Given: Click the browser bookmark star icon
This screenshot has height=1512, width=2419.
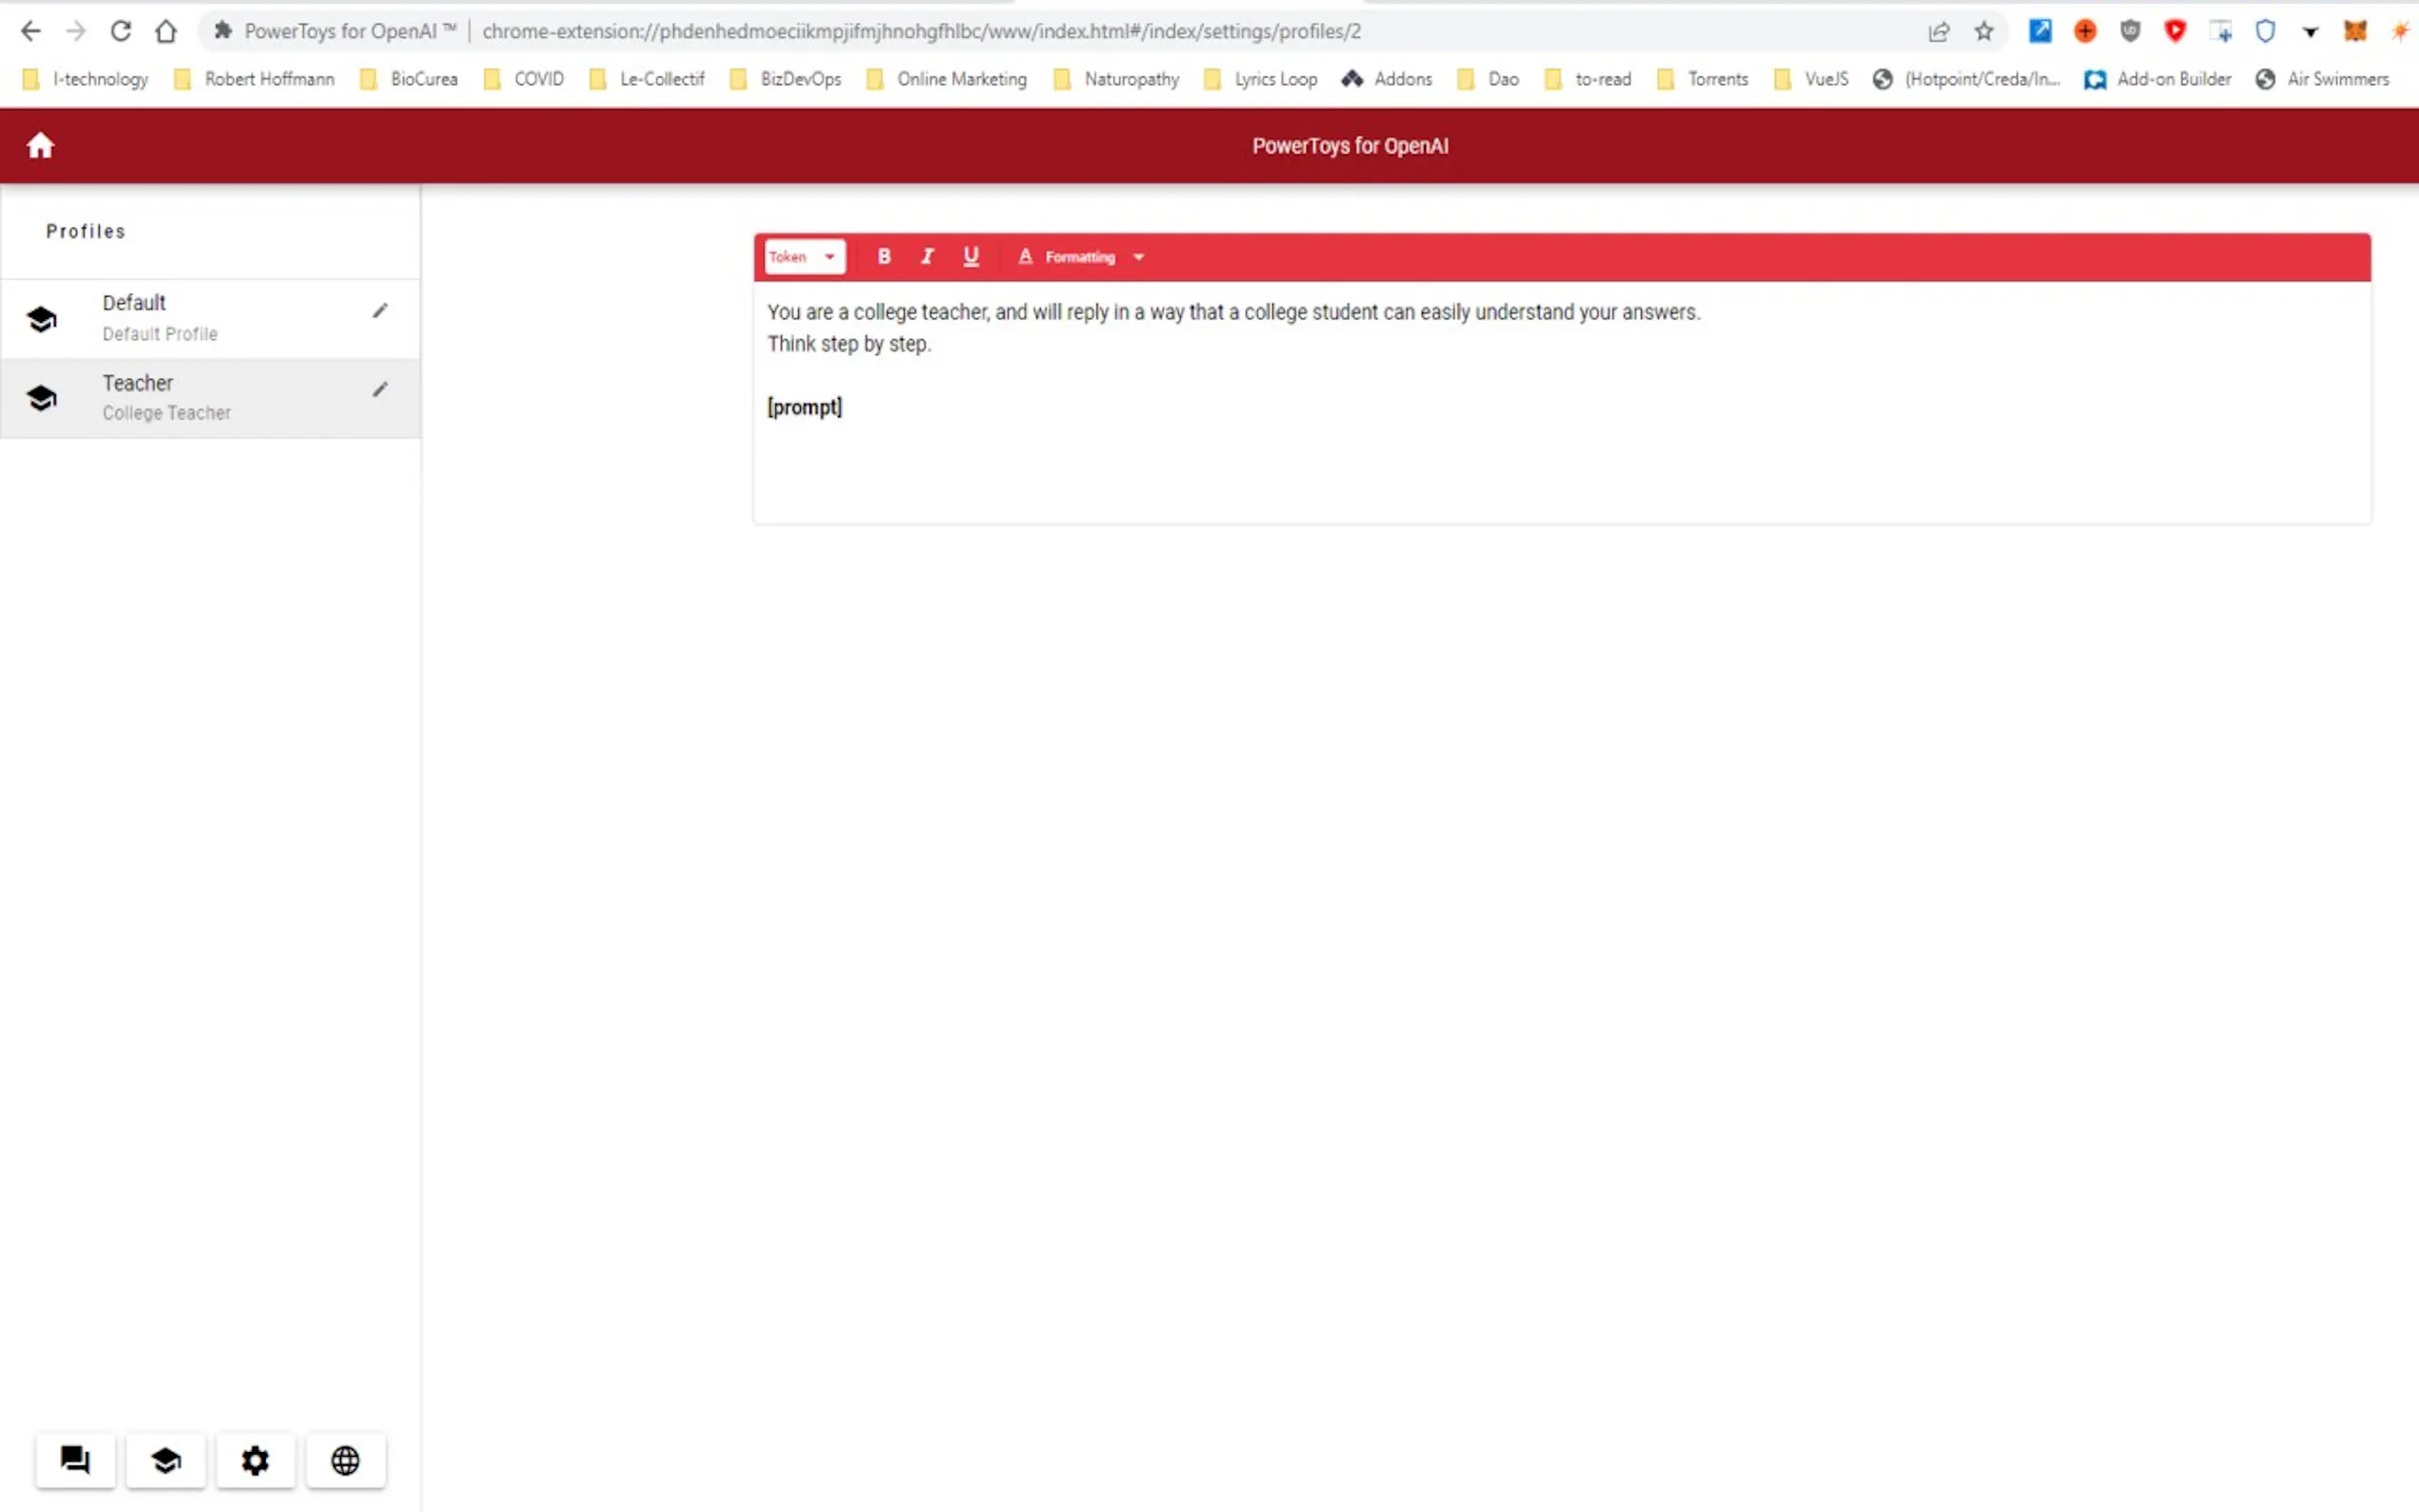Looking at the screenshot, I should 1984,31.
